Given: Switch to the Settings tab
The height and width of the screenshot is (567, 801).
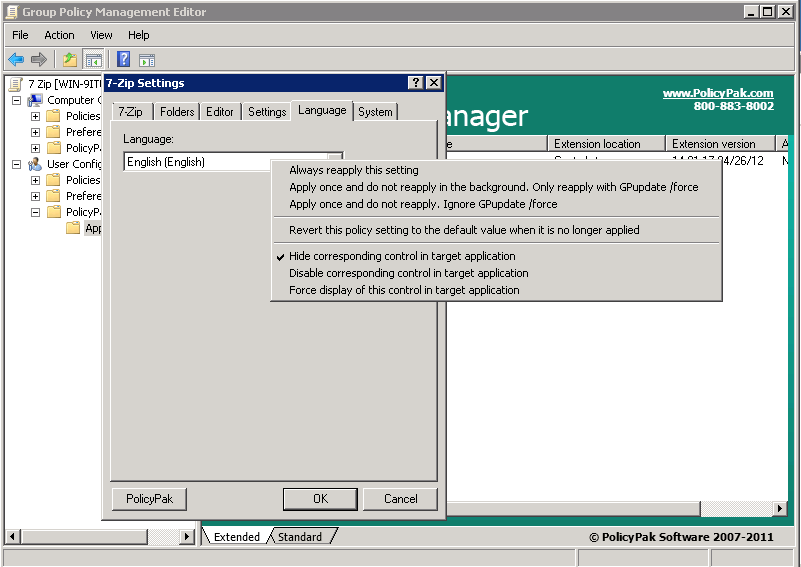Looking at the screenshot, I should pos(267,112).
